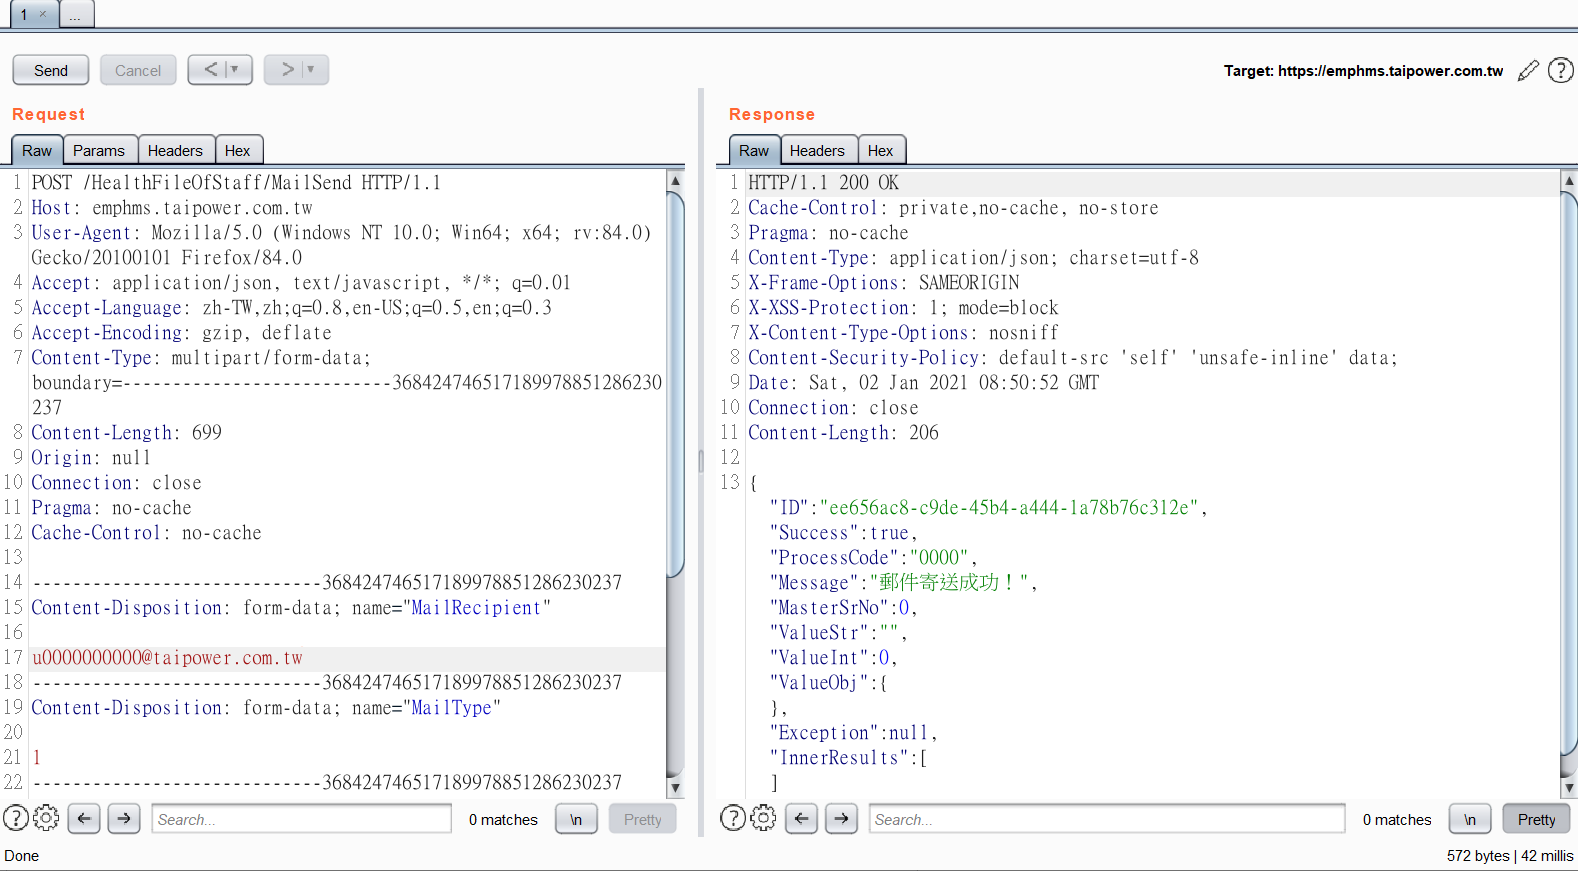Image resolution: width=1578 pixels, height=871 pixels.
Task: Select the Request Raw tab
Action: tap(37, 150)
